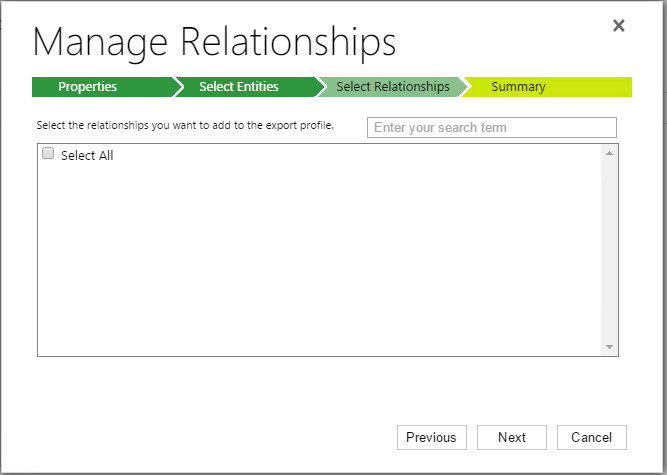Click the Previous button
667x475 pixels.
coord(432,437)
